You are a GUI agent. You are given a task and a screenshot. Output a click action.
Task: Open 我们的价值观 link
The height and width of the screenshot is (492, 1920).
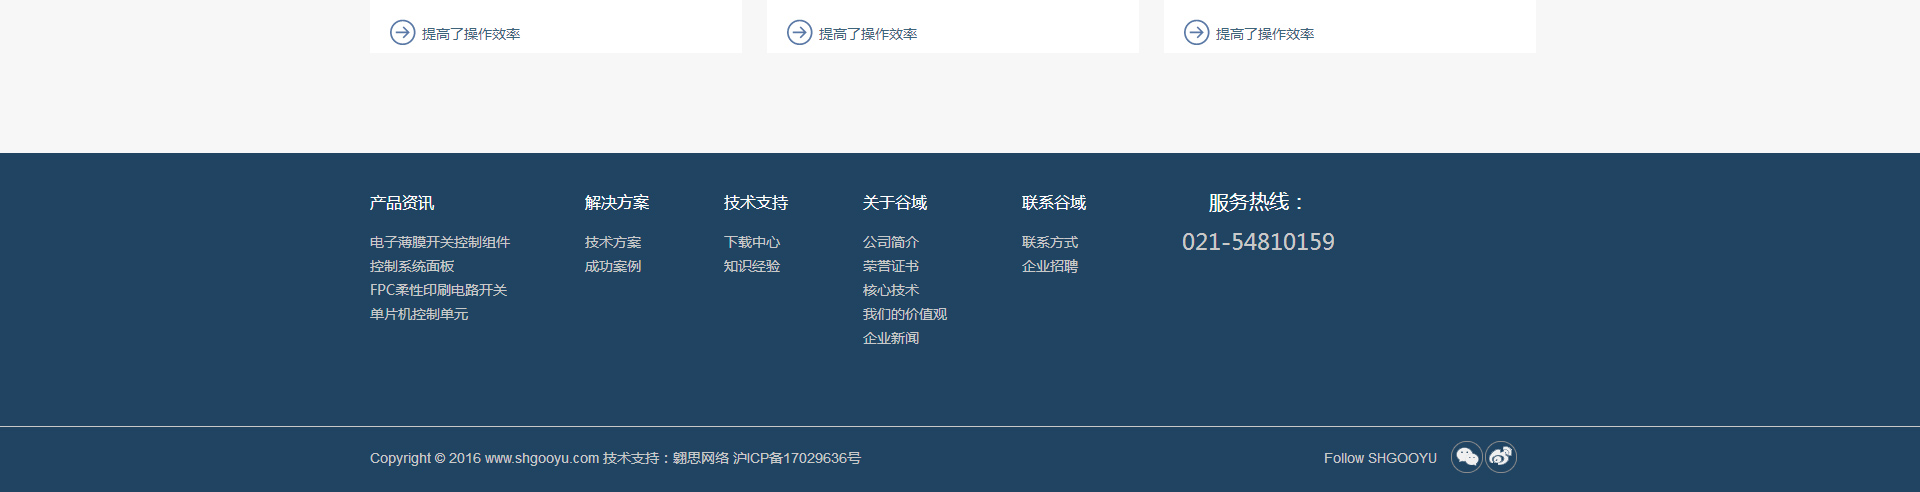pos(904,314)
